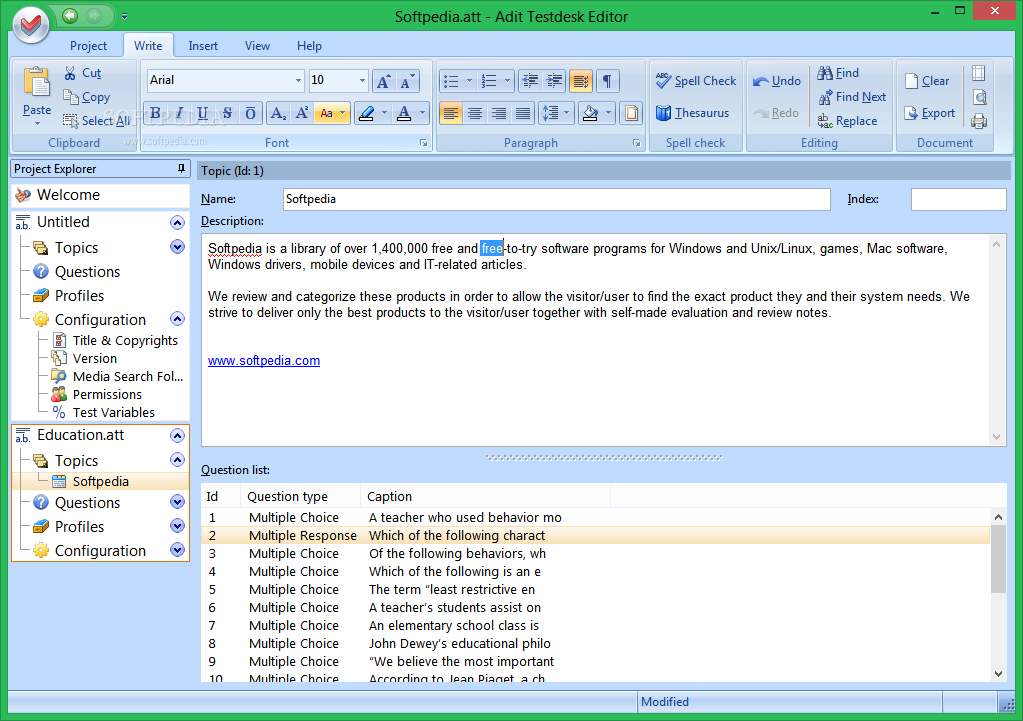
Task: Open the Thesaurus
Action: point(692,113)
